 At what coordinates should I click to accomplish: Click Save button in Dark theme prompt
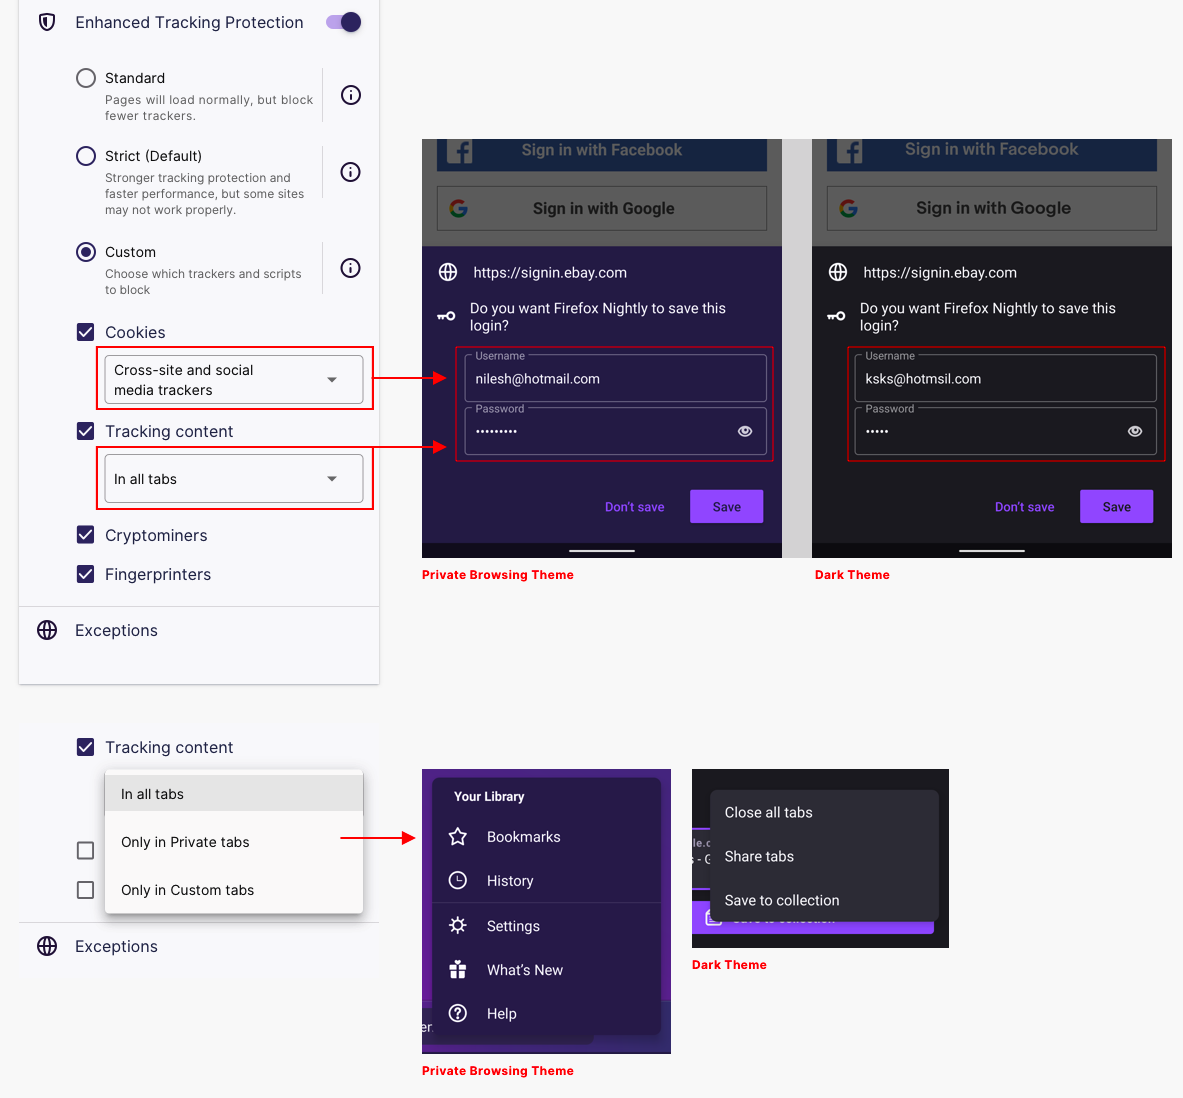[1117, 506]
